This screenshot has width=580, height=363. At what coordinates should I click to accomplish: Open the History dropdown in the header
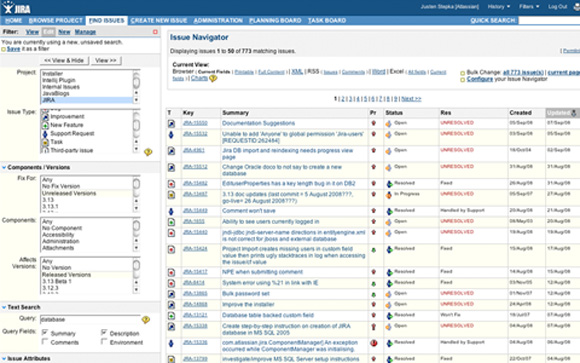[x=499, y=7]
